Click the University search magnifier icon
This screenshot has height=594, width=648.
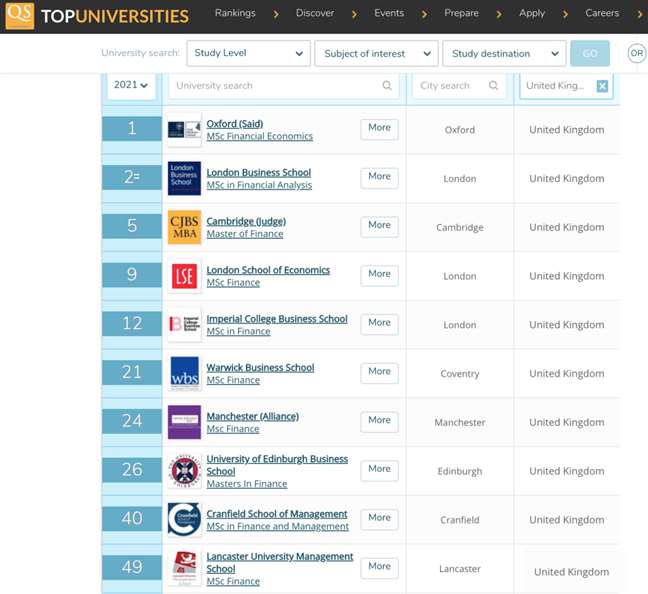[x=387, y=86]
